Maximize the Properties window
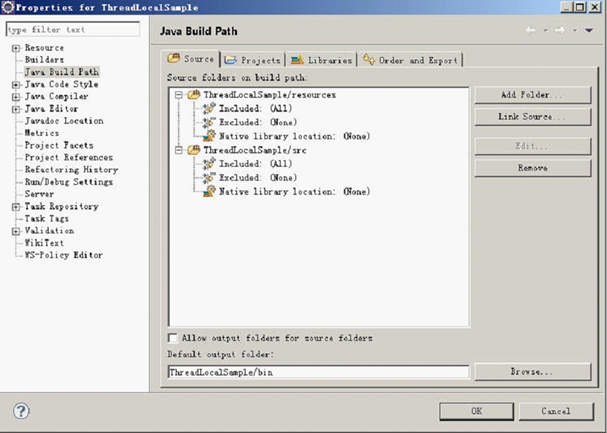 pyautogui.click(x=580, y=7)
